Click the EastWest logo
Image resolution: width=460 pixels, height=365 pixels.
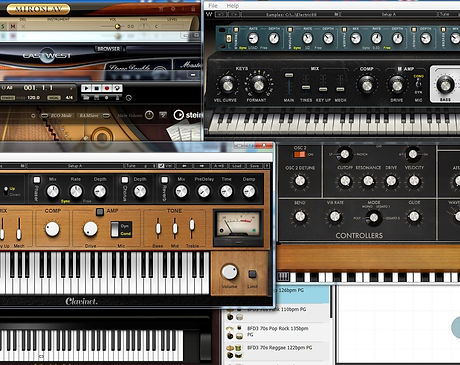coord(47,55)
